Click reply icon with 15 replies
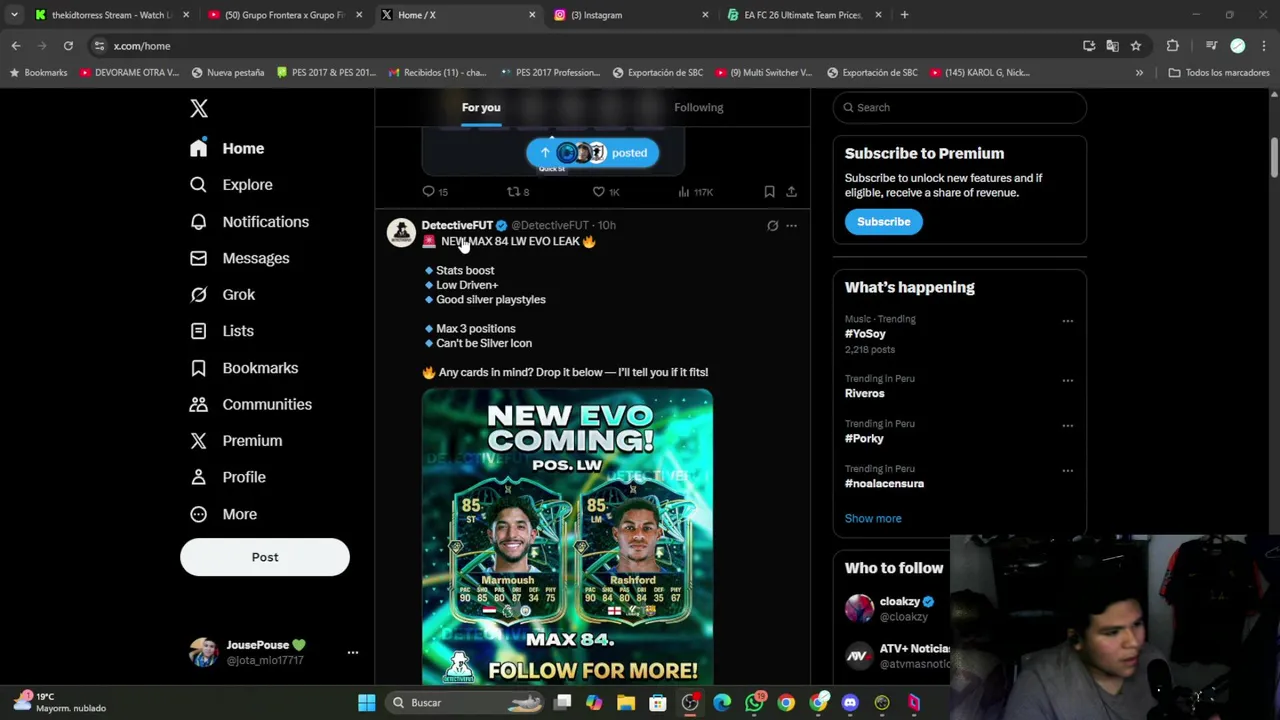 429,191
